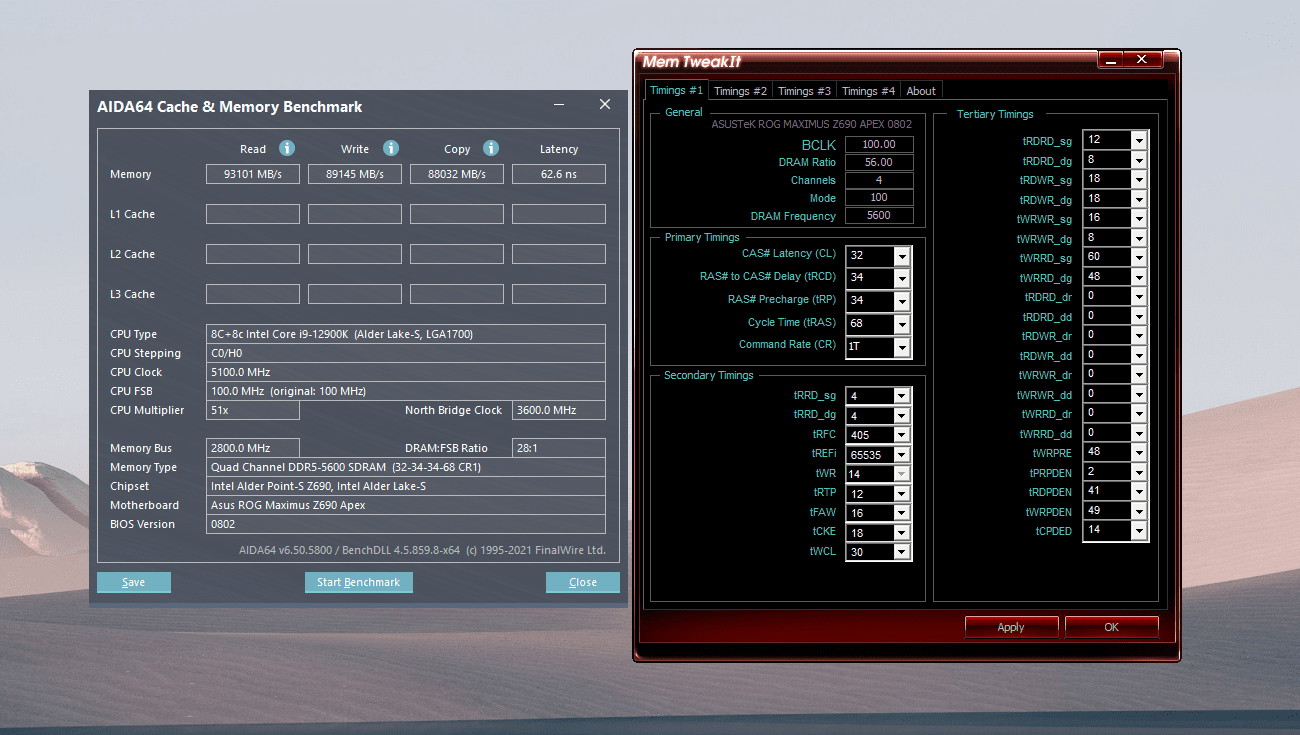This screenshot has height=735, width=1300.
Task: Click the BCLK value field
Action: coord(879,145)
